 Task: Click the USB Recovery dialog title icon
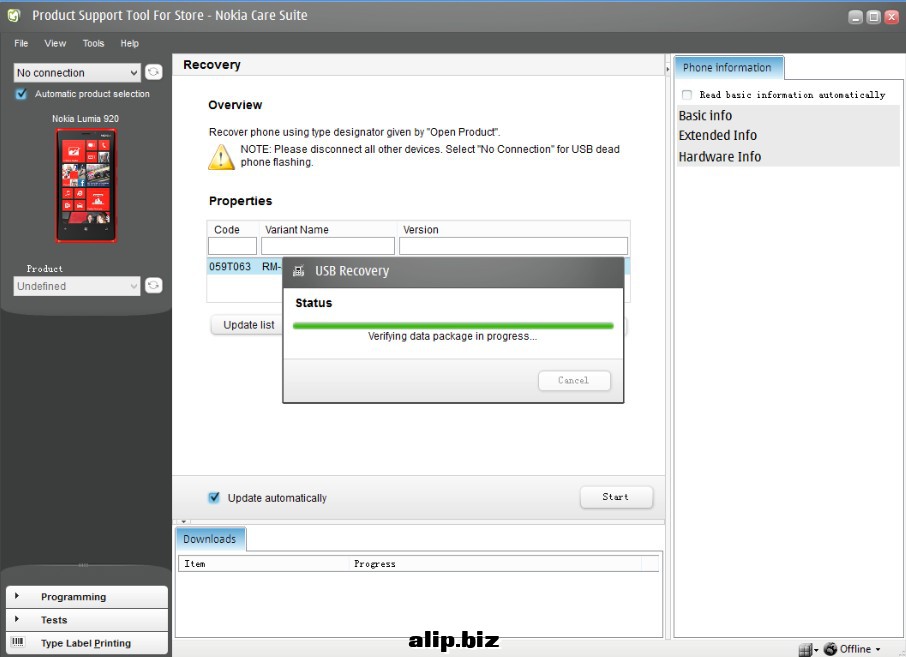click(x=299, y=271)
